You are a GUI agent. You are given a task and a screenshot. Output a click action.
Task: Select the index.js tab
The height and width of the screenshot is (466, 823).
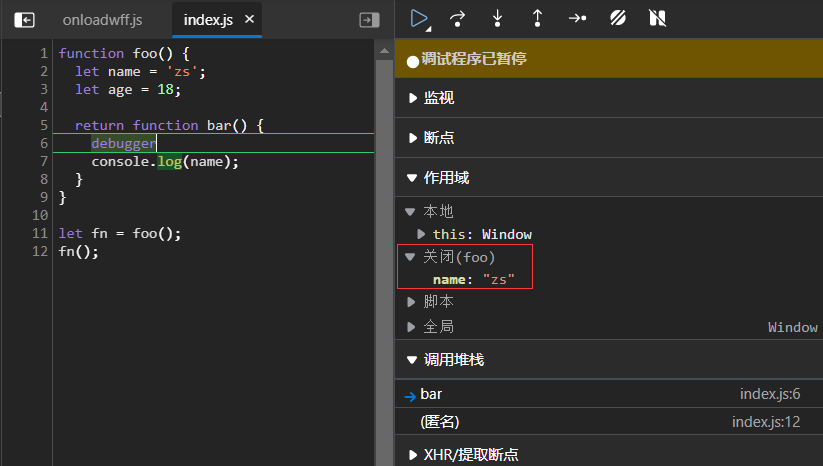click(208, 20)
